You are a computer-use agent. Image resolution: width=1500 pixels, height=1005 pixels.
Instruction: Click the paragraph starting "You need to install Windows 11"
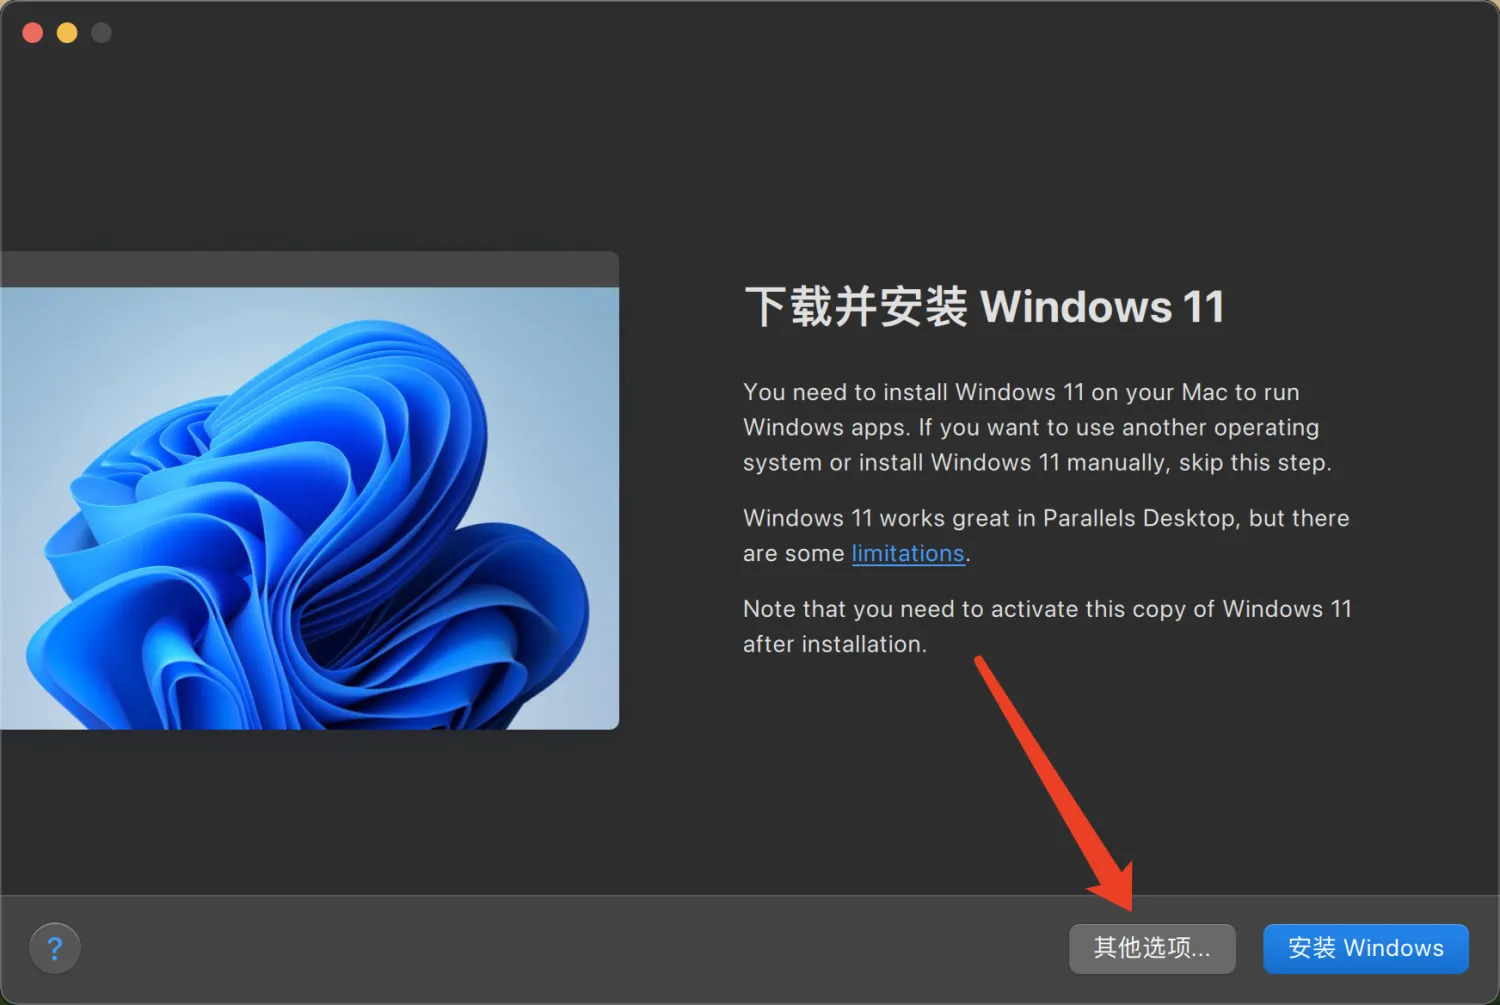tap(1037, 427)
